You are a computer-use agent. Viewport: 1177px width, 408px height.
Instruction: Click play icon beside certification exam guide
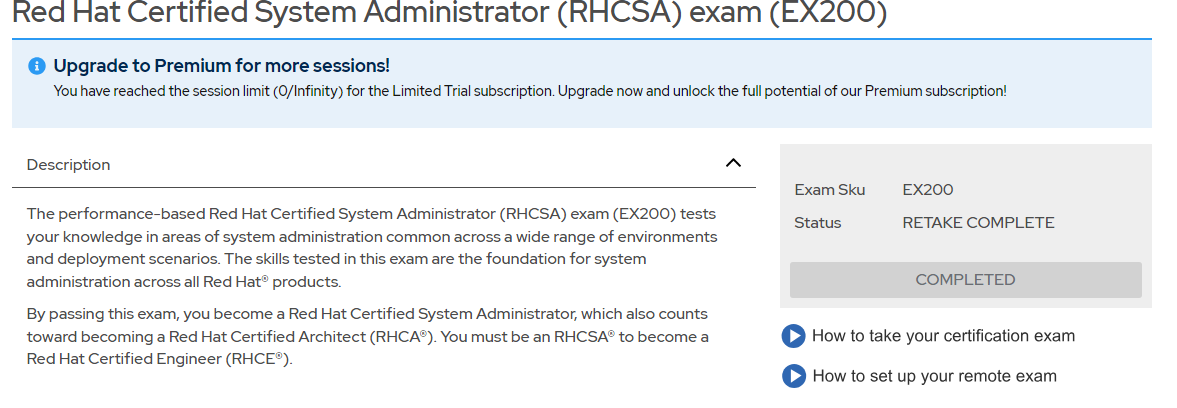click(793, 336)
